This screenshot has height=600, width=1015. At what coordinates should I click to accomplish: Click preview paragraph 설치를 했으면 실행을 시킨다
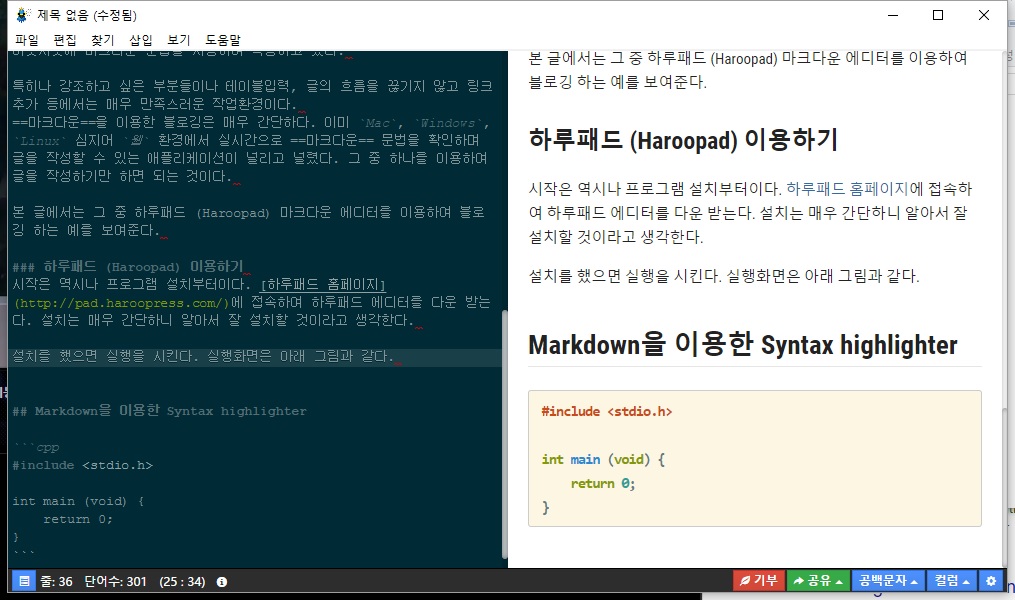724,276
